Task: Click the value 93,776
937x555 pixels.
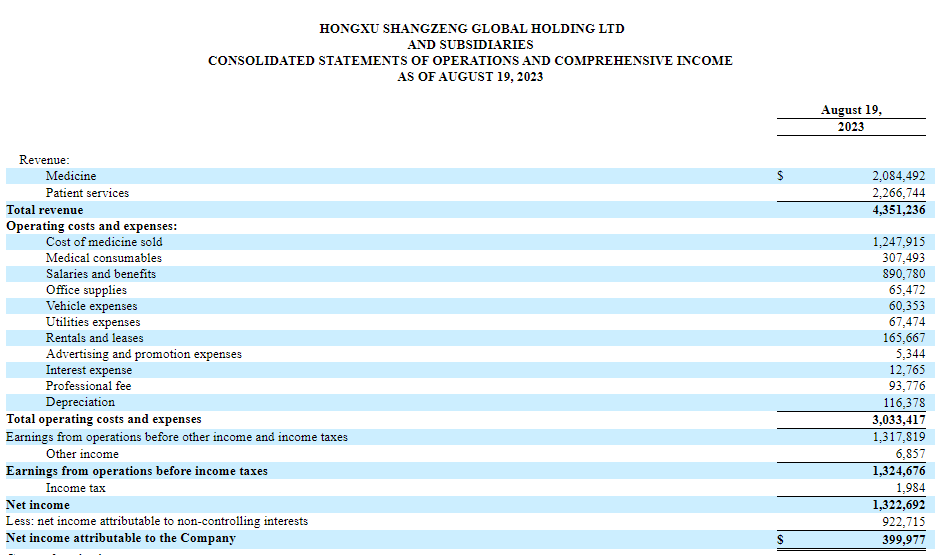Action: [907, 387]
